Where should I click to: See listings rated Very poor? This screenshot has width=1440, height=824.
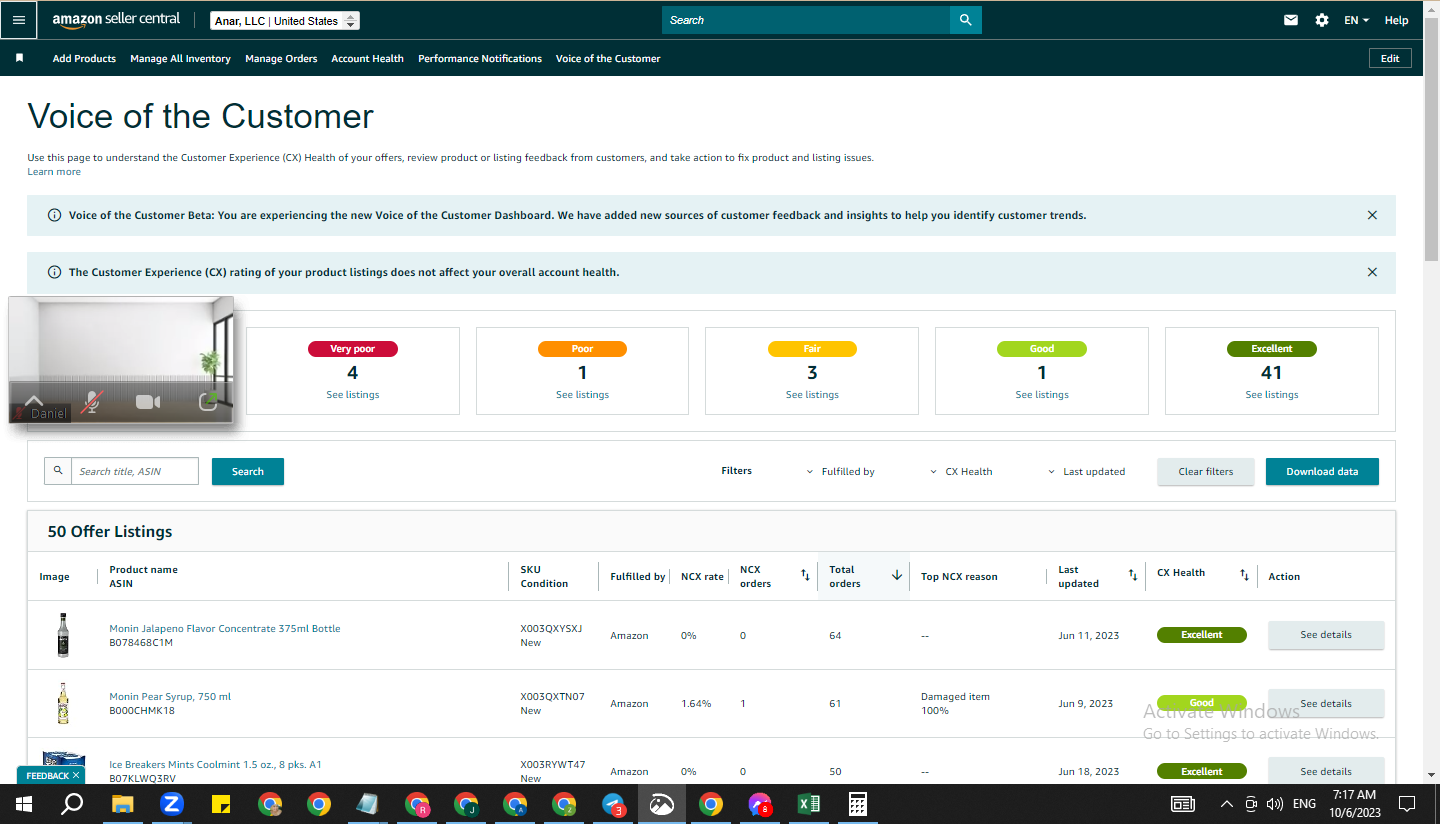[x=353, y=395]
